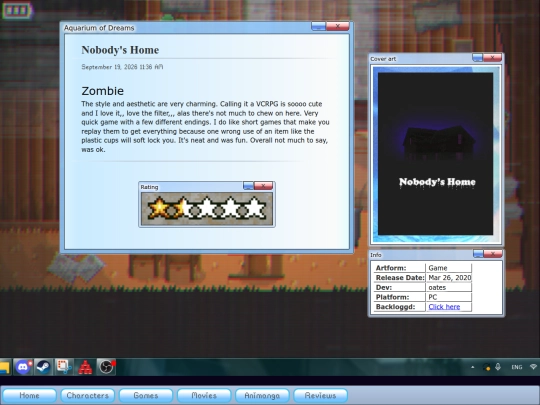
Task: Click the microphone tray icon
Action: (x=498, y=367)
